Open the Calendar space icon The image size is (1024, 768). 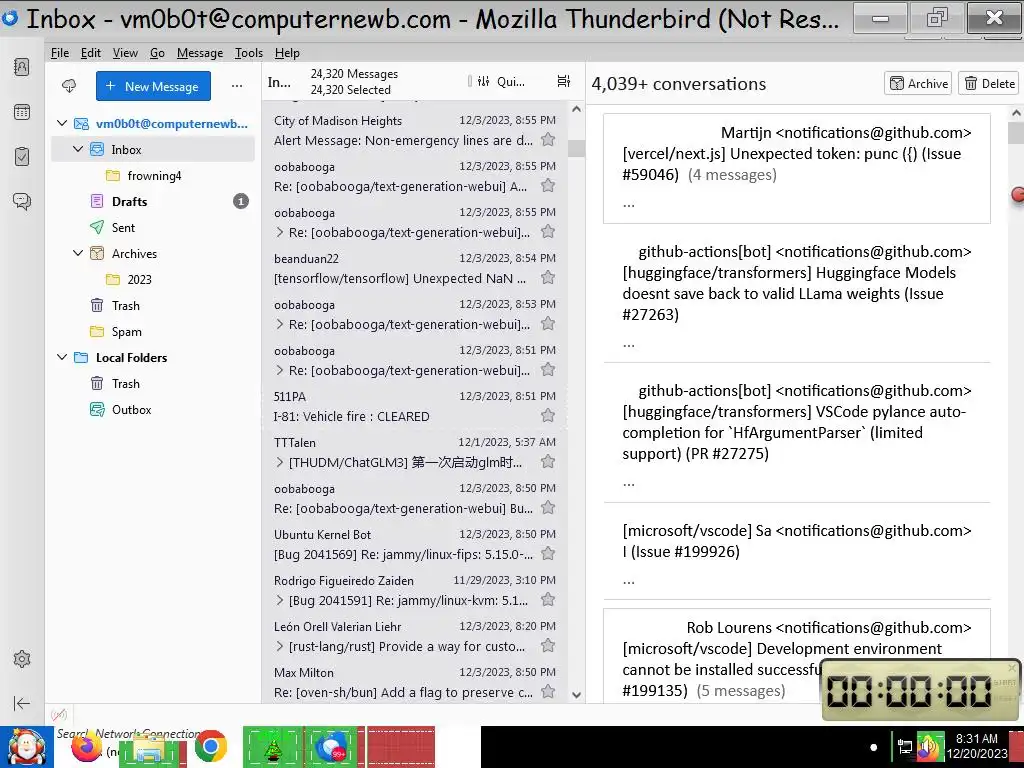coord(22,112)
